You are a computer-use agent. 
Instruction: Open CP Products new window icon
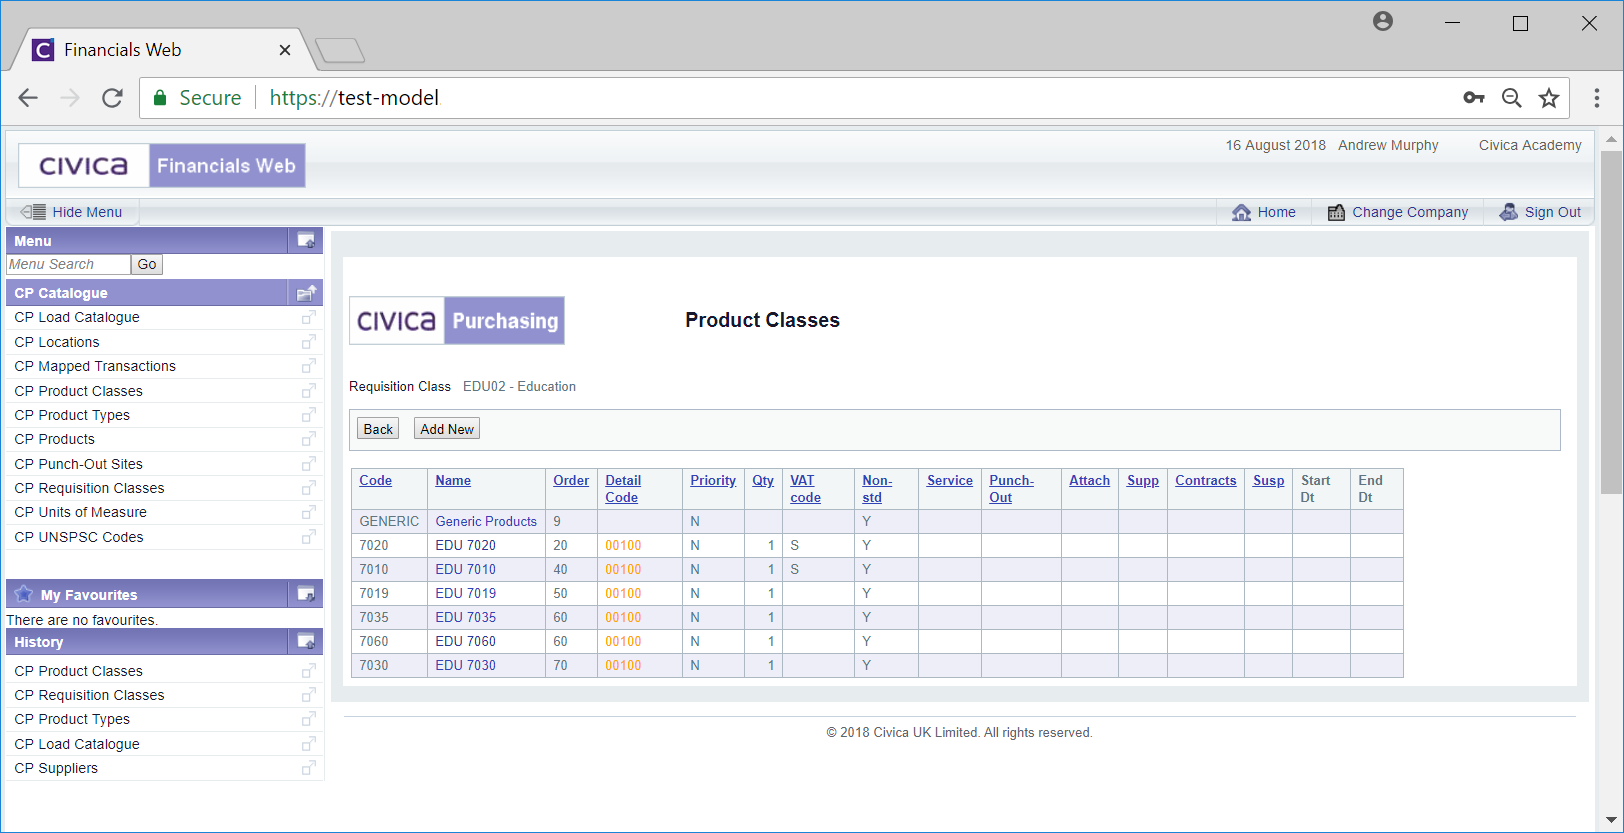click(308, 439)
